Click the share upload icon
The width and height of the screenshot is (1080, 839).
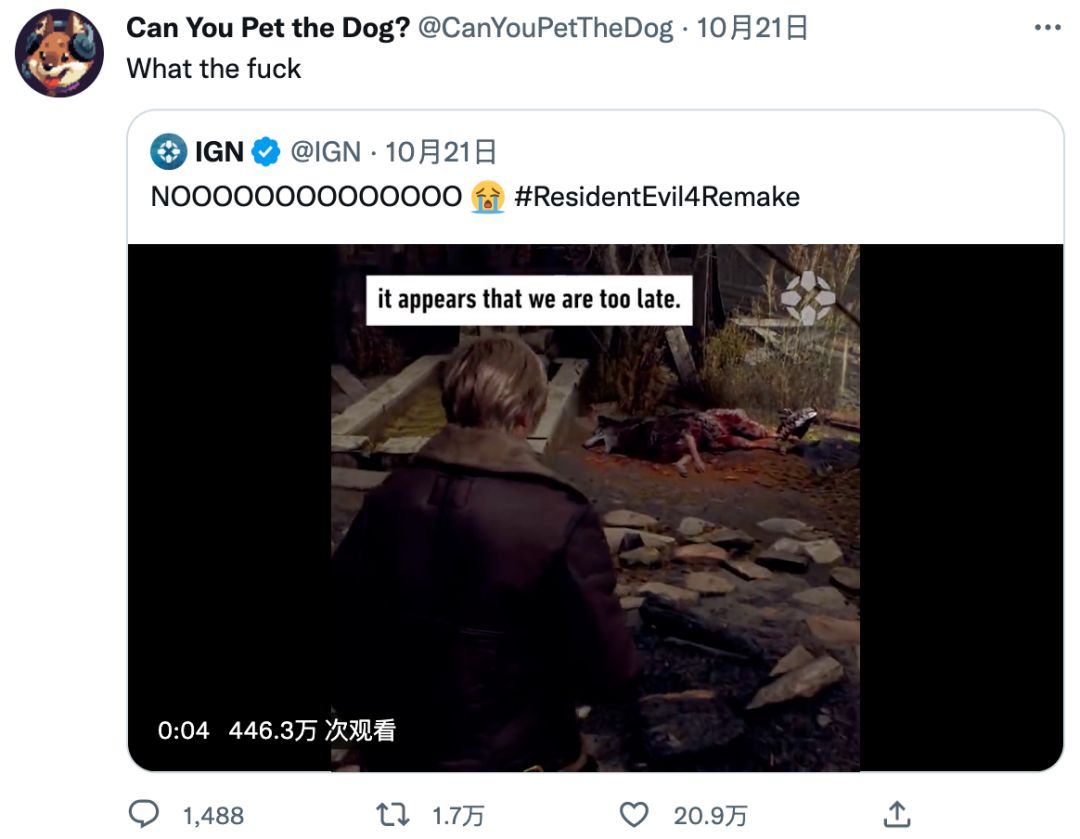pos(898,814)
